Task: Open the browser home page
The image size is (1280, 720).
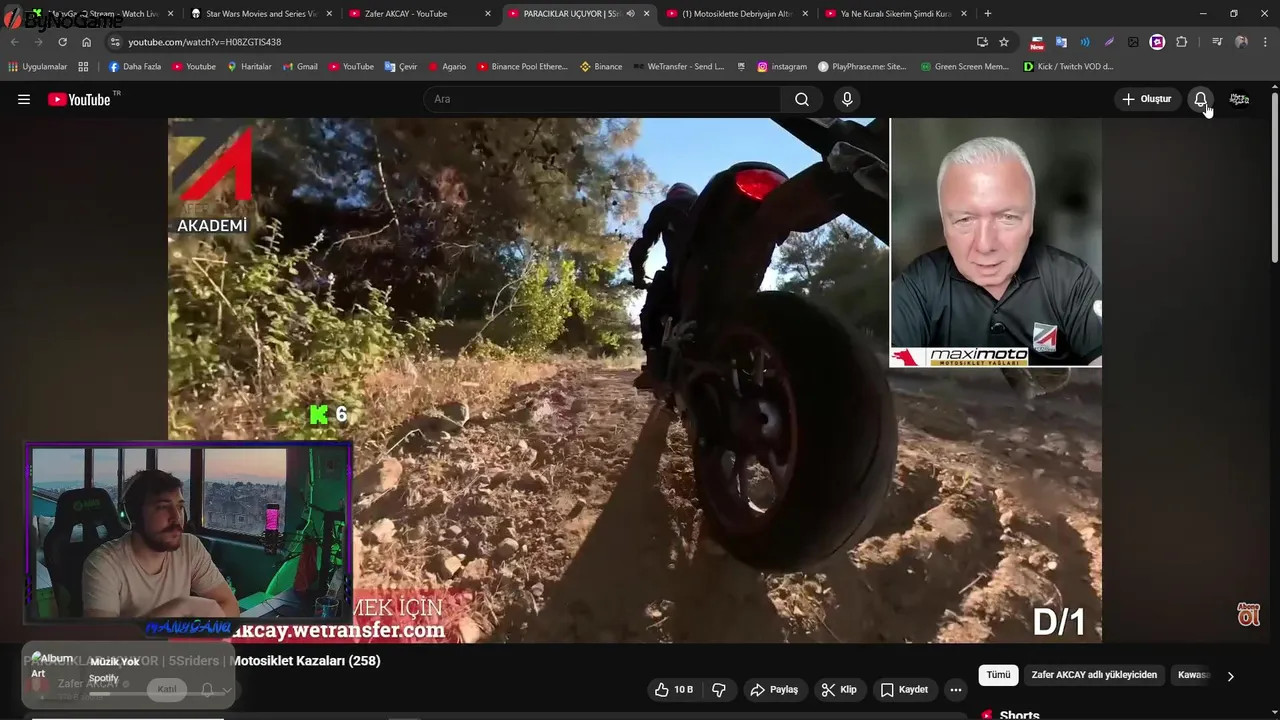Action: click(x=86, y=42)
